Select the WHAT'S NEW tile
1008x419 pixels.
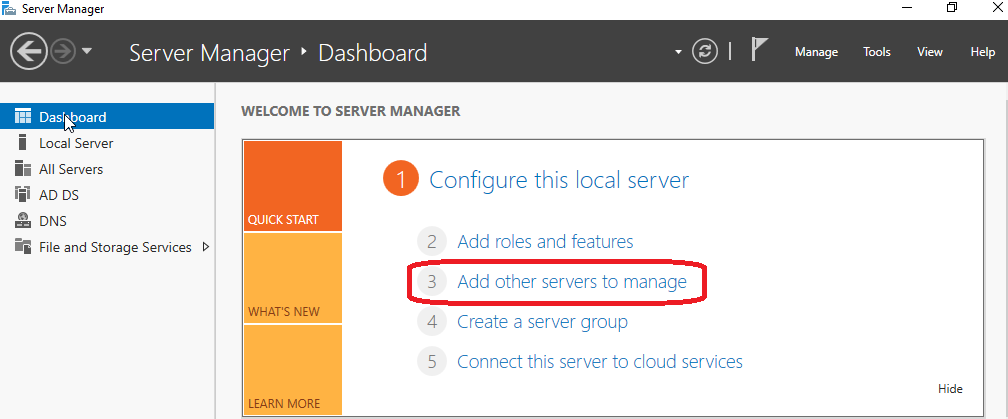[x=292, y=278]
